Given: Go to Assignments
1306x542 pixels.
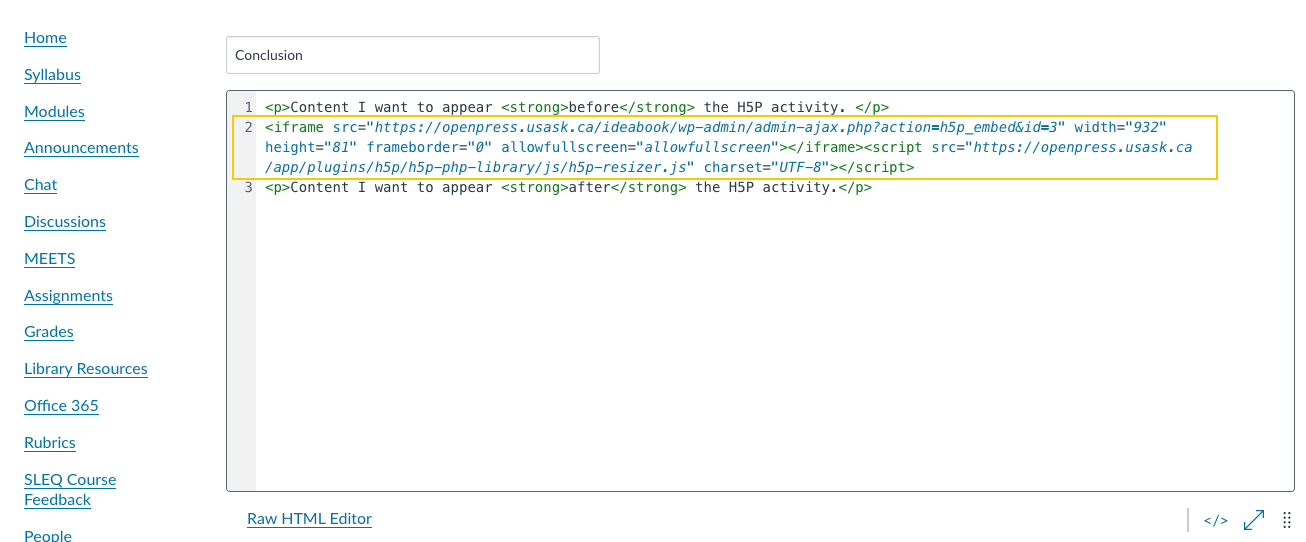Looking at the screenshot, I should [68, 296].
